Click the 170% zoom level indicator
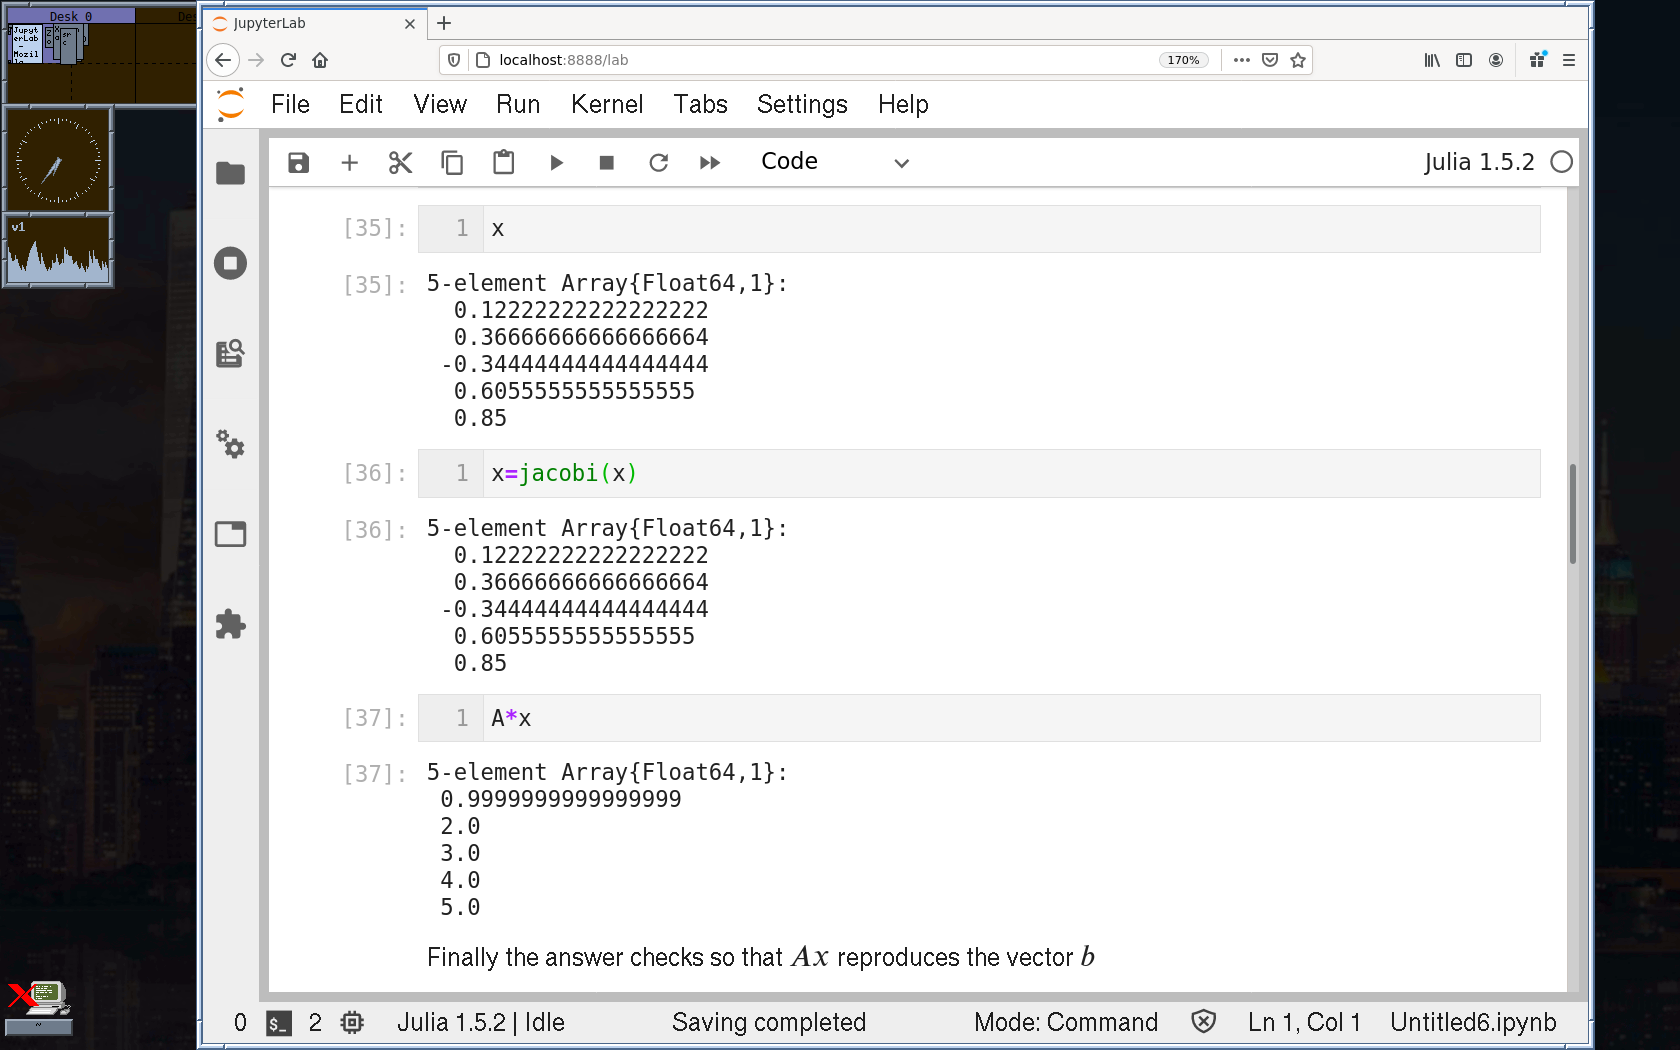Viewport: 1680px width, 1050px height. coord(1183,60)
